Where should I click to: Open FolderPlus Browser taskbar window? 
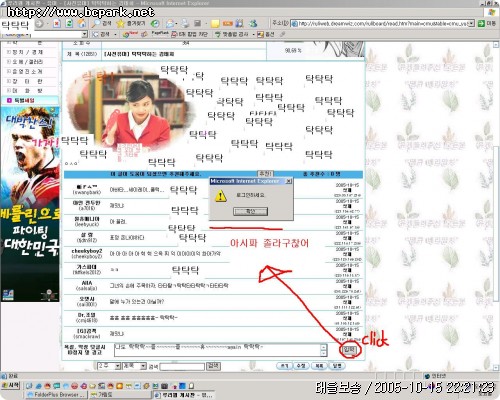click(56, 395)
